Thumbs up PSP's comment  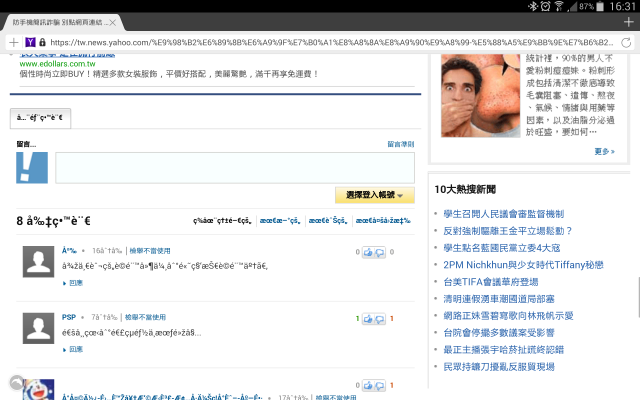point(368,319)
